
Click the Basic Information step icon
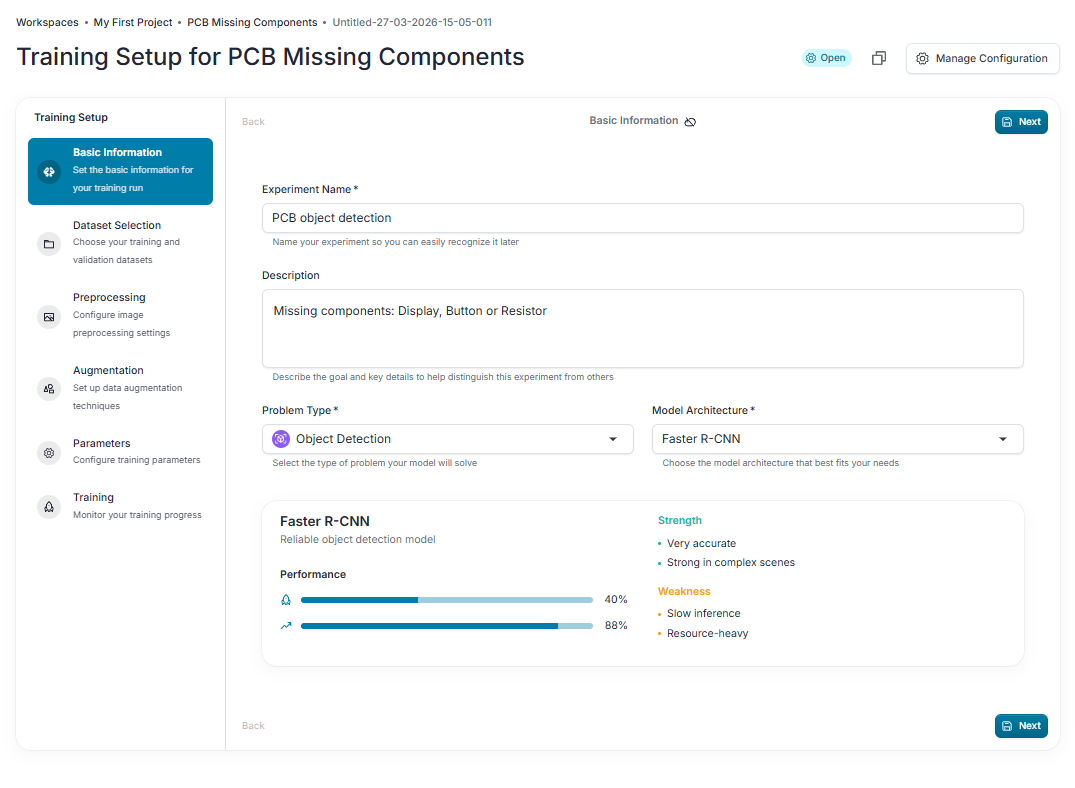49,171
